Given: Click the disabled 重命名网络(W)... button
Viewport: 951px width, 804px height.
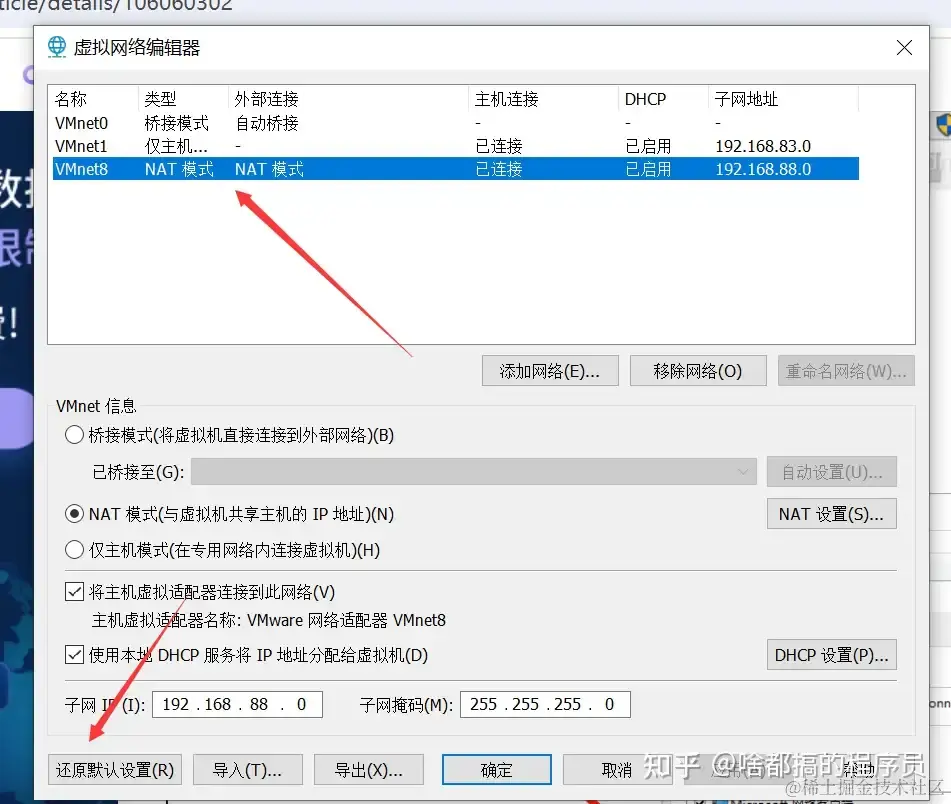Looking at the screenshot, I should click(x=846, y=370).
